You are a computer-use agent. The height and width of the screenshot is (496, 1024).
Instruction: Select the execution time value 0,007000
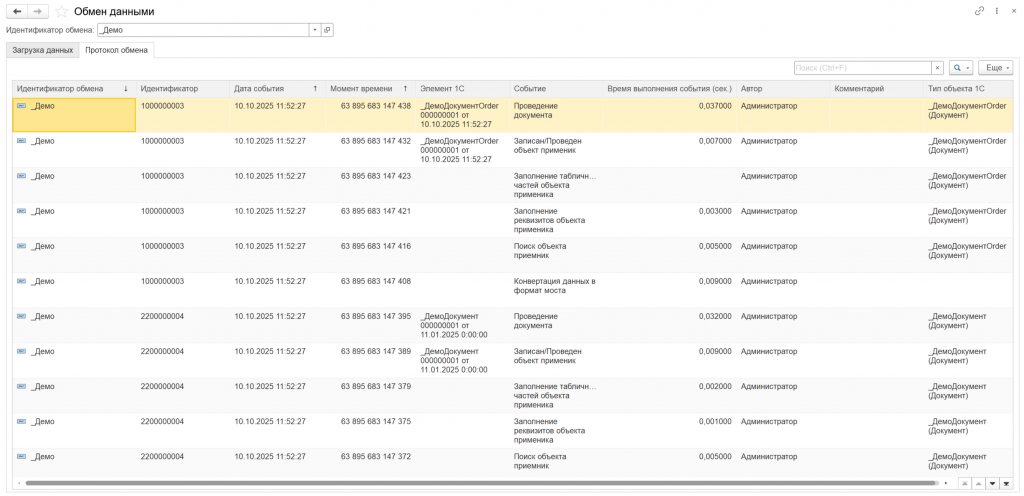coord(714,141)
